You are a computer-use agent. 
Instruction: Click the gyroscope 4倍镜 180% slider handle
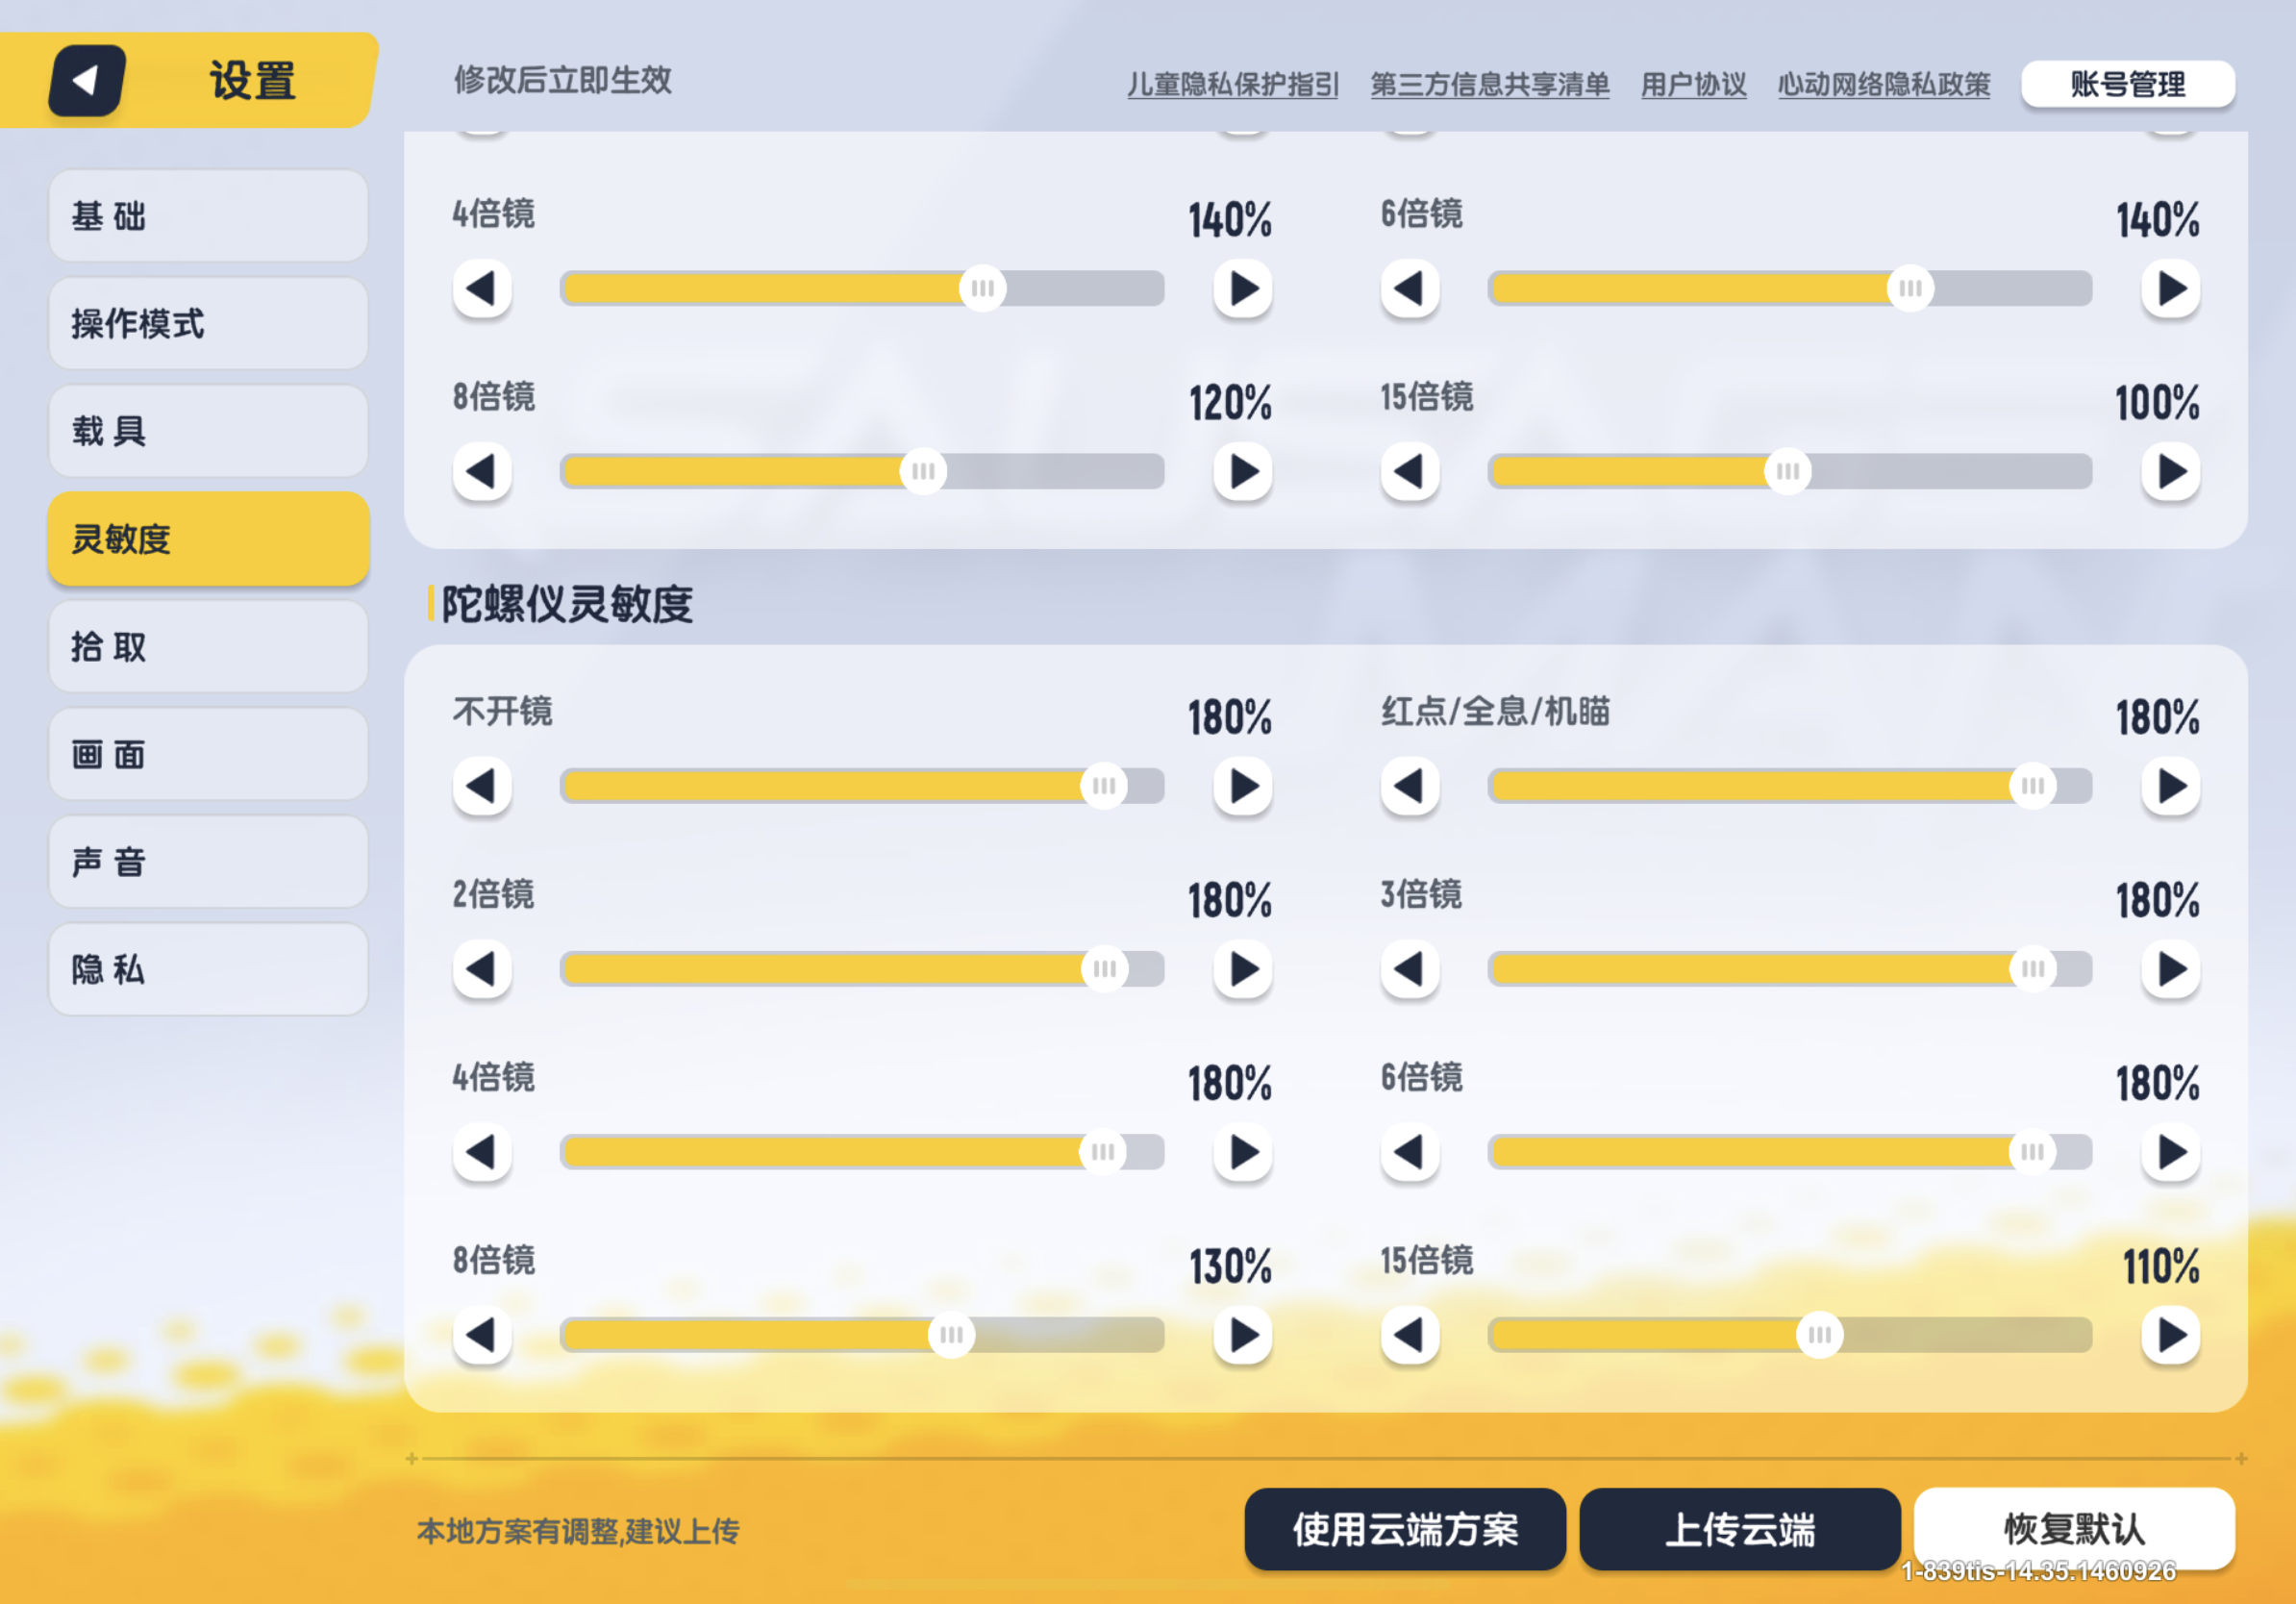pyautogui.click(x=1103, y=1152)
